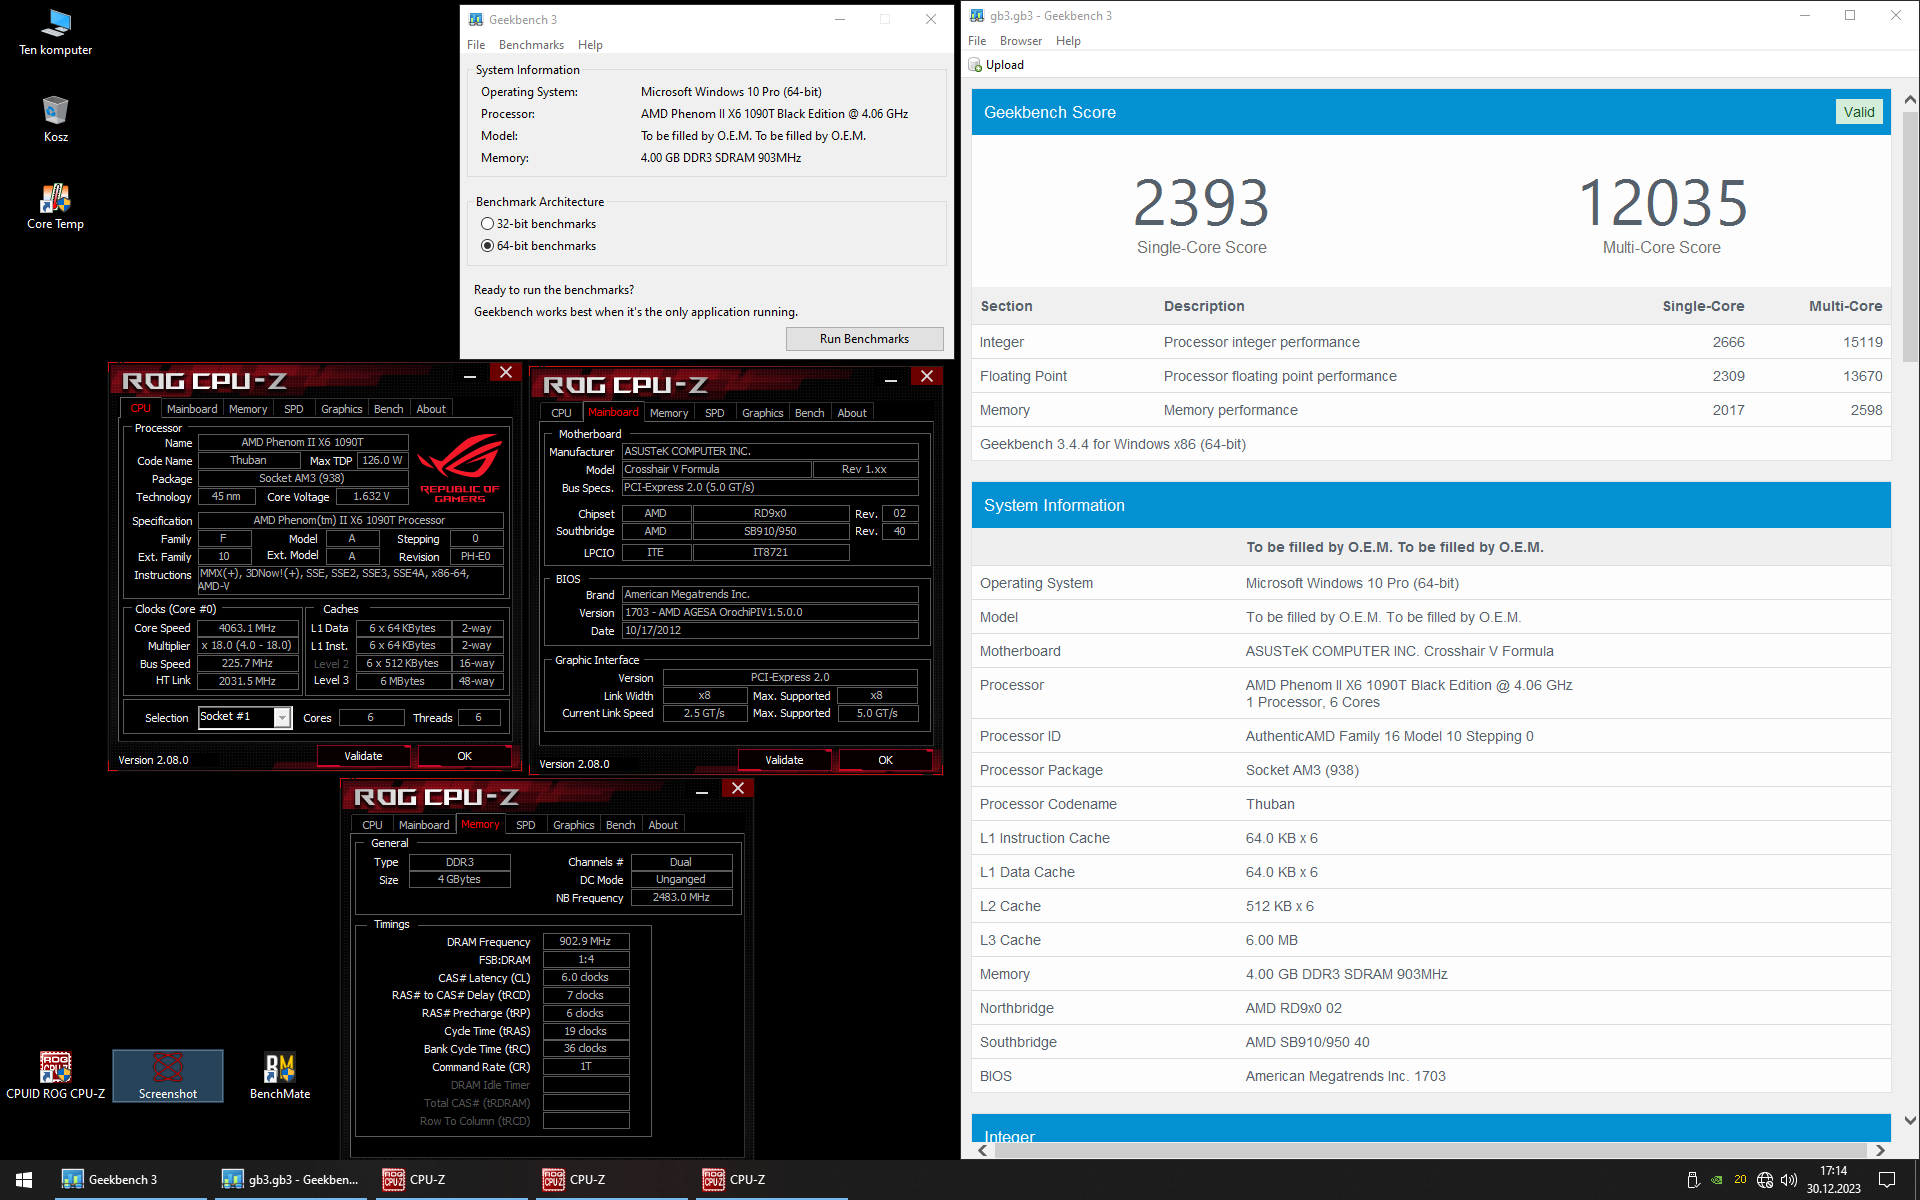Click the temperature 20 tray icon
This screenshot has height=1200, width=1920.
[x=1740, y=1180]
